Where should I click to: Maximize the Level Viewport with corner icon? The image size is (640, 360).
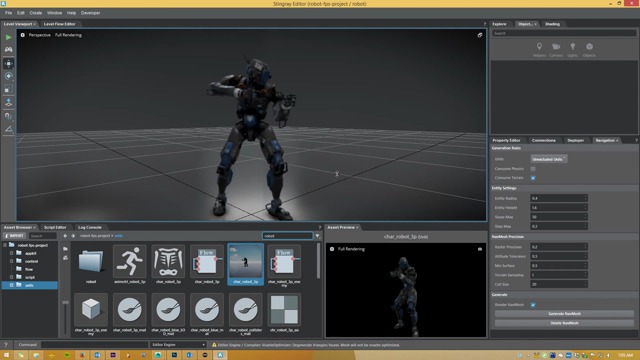[x=480, y=35]
